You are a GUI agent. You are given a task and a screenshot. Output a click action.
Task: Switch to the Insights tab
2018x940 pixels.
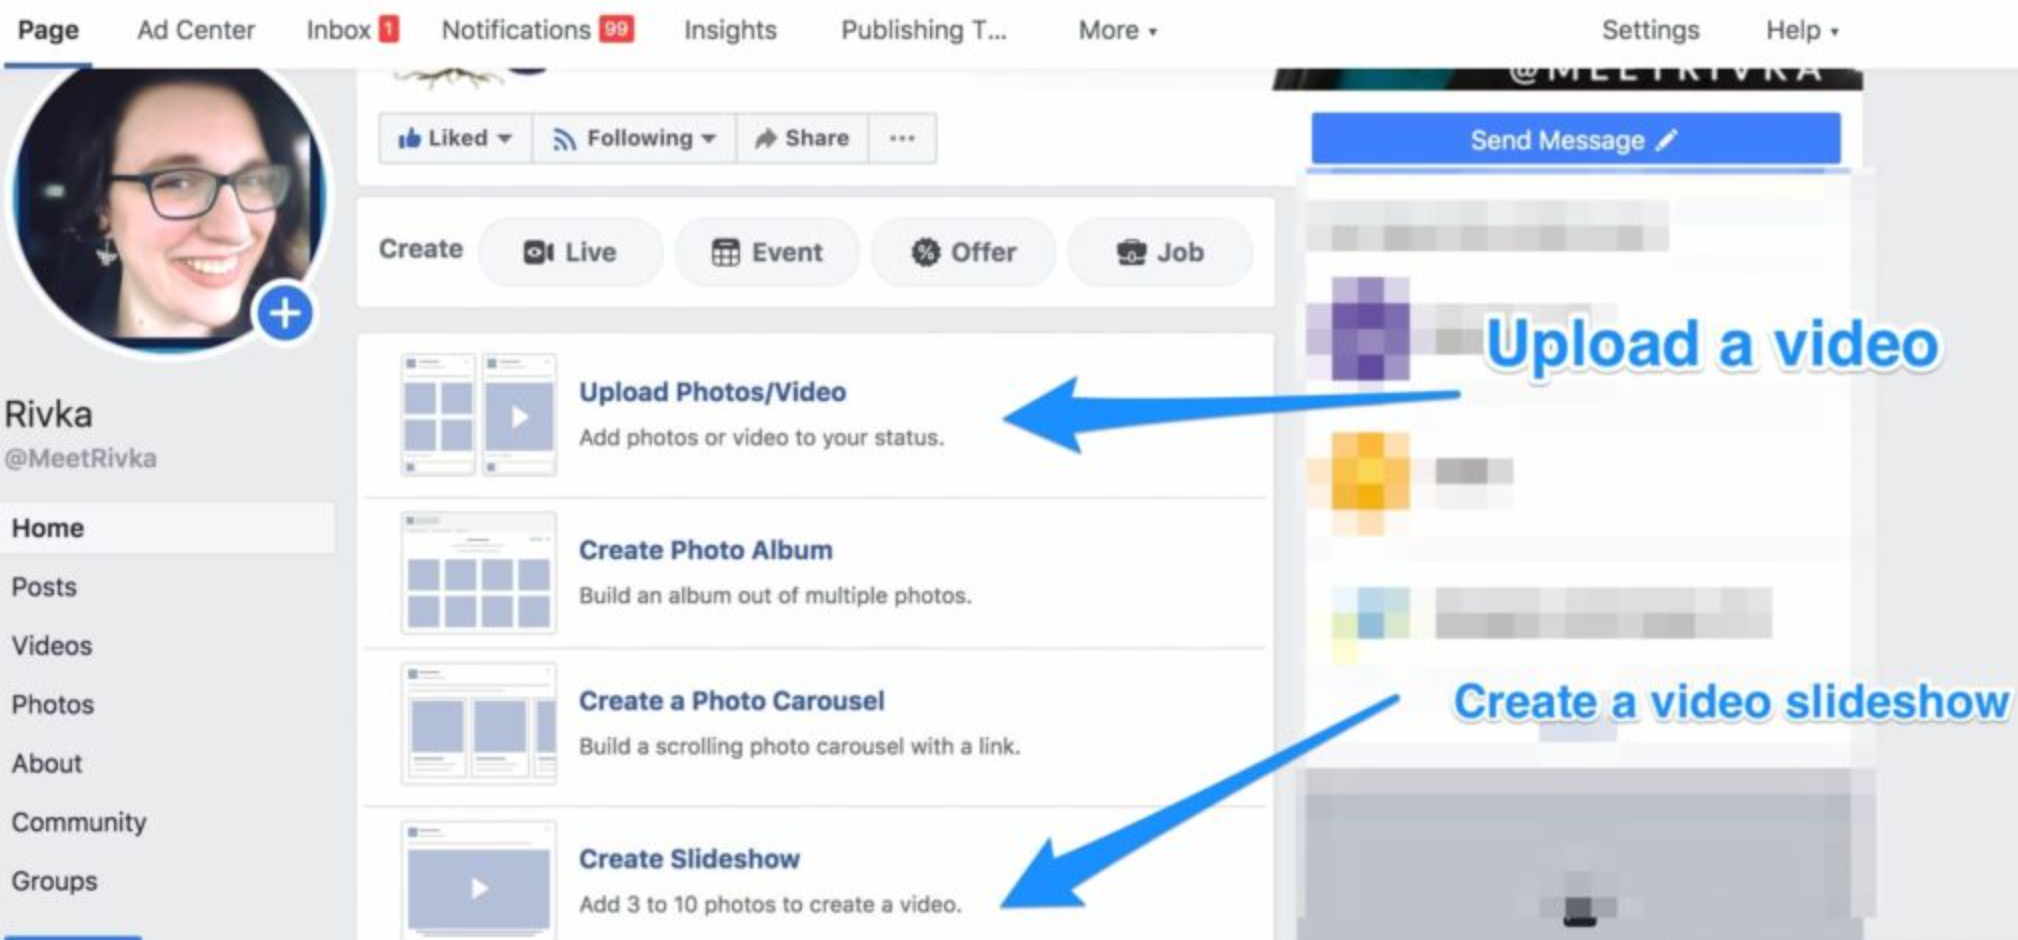pyautogui.click(x=729, y=30)
